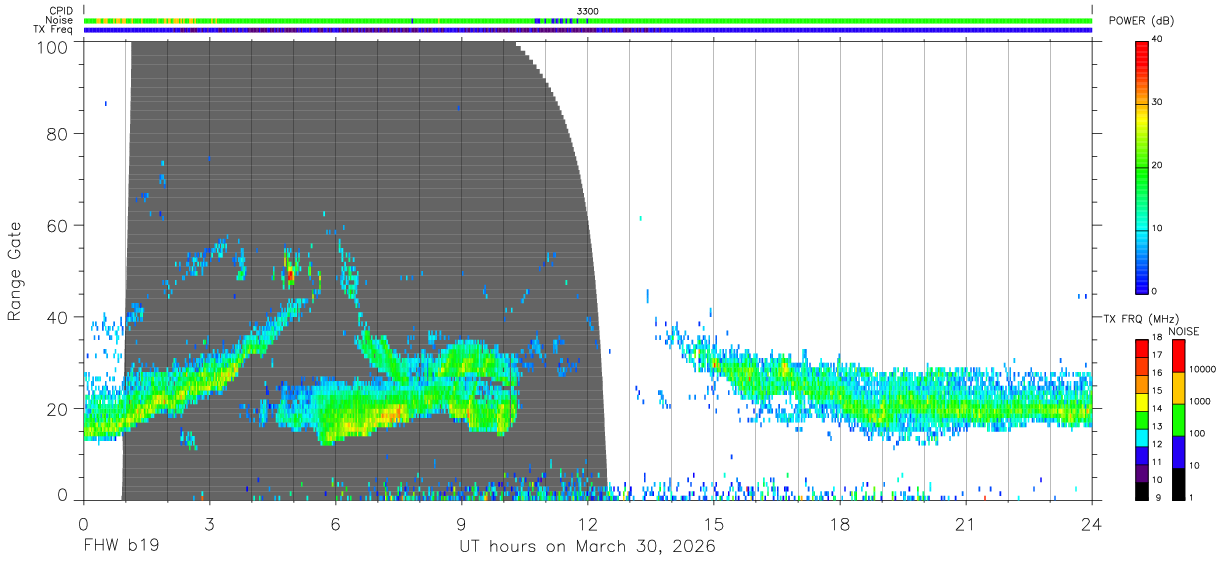
Task: Click the range gate tick label 80
Action: click(56, 133)
